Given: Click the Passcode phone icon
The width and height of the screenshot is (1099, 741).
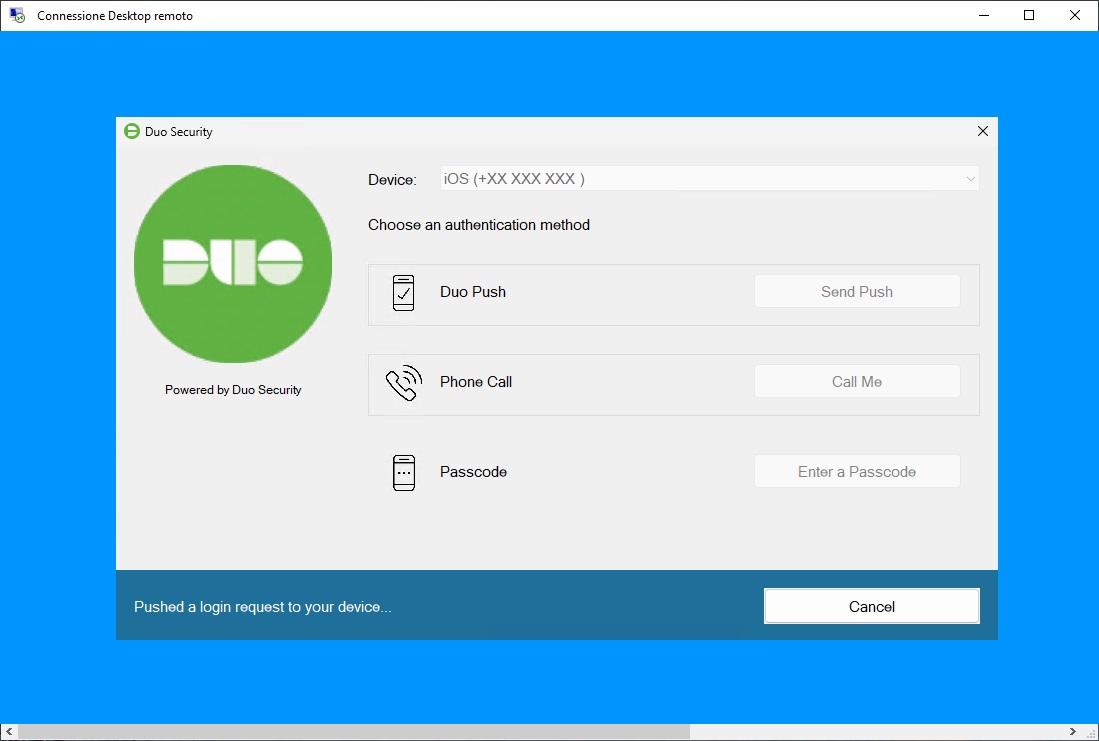Looking at the screenshot, I should coord(403,472).
